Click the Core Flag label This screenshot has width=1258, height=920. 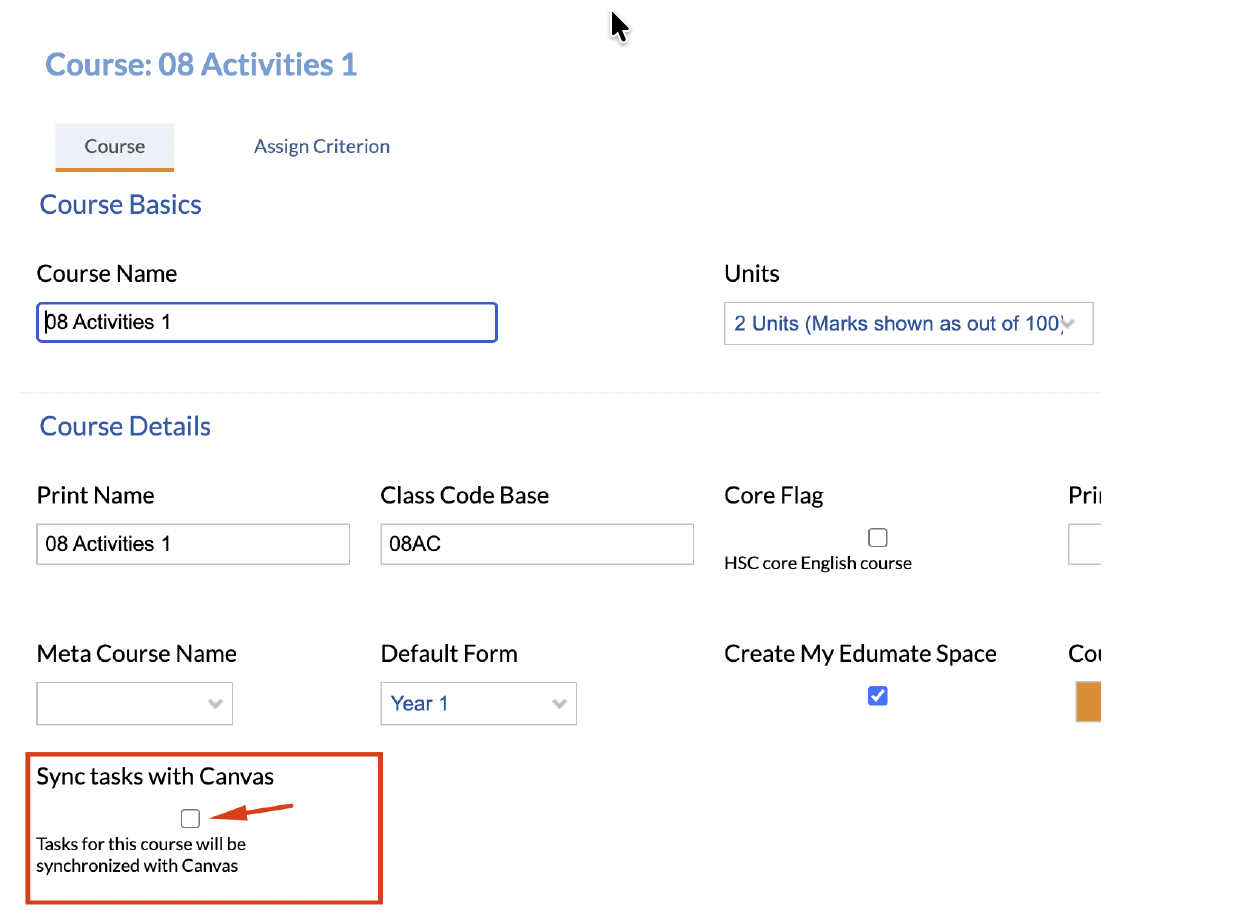(x=774, y=496)
